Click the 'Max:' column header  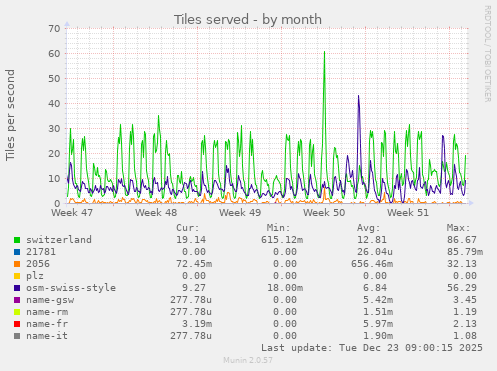click(458, 228)
